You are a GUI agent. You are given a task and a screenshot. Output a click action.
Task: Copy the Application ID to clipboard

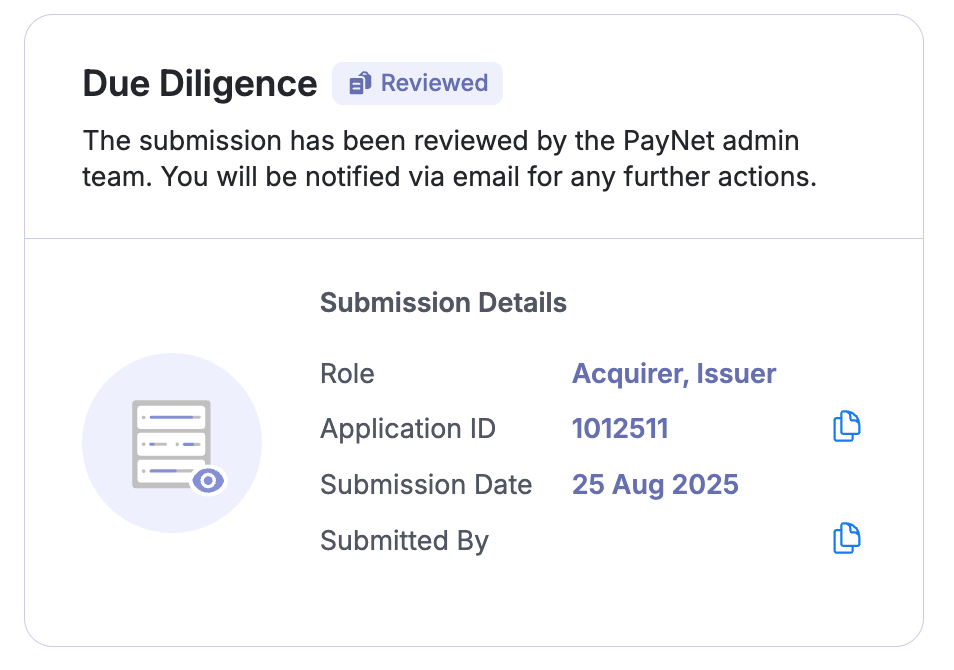pos(846,426)
